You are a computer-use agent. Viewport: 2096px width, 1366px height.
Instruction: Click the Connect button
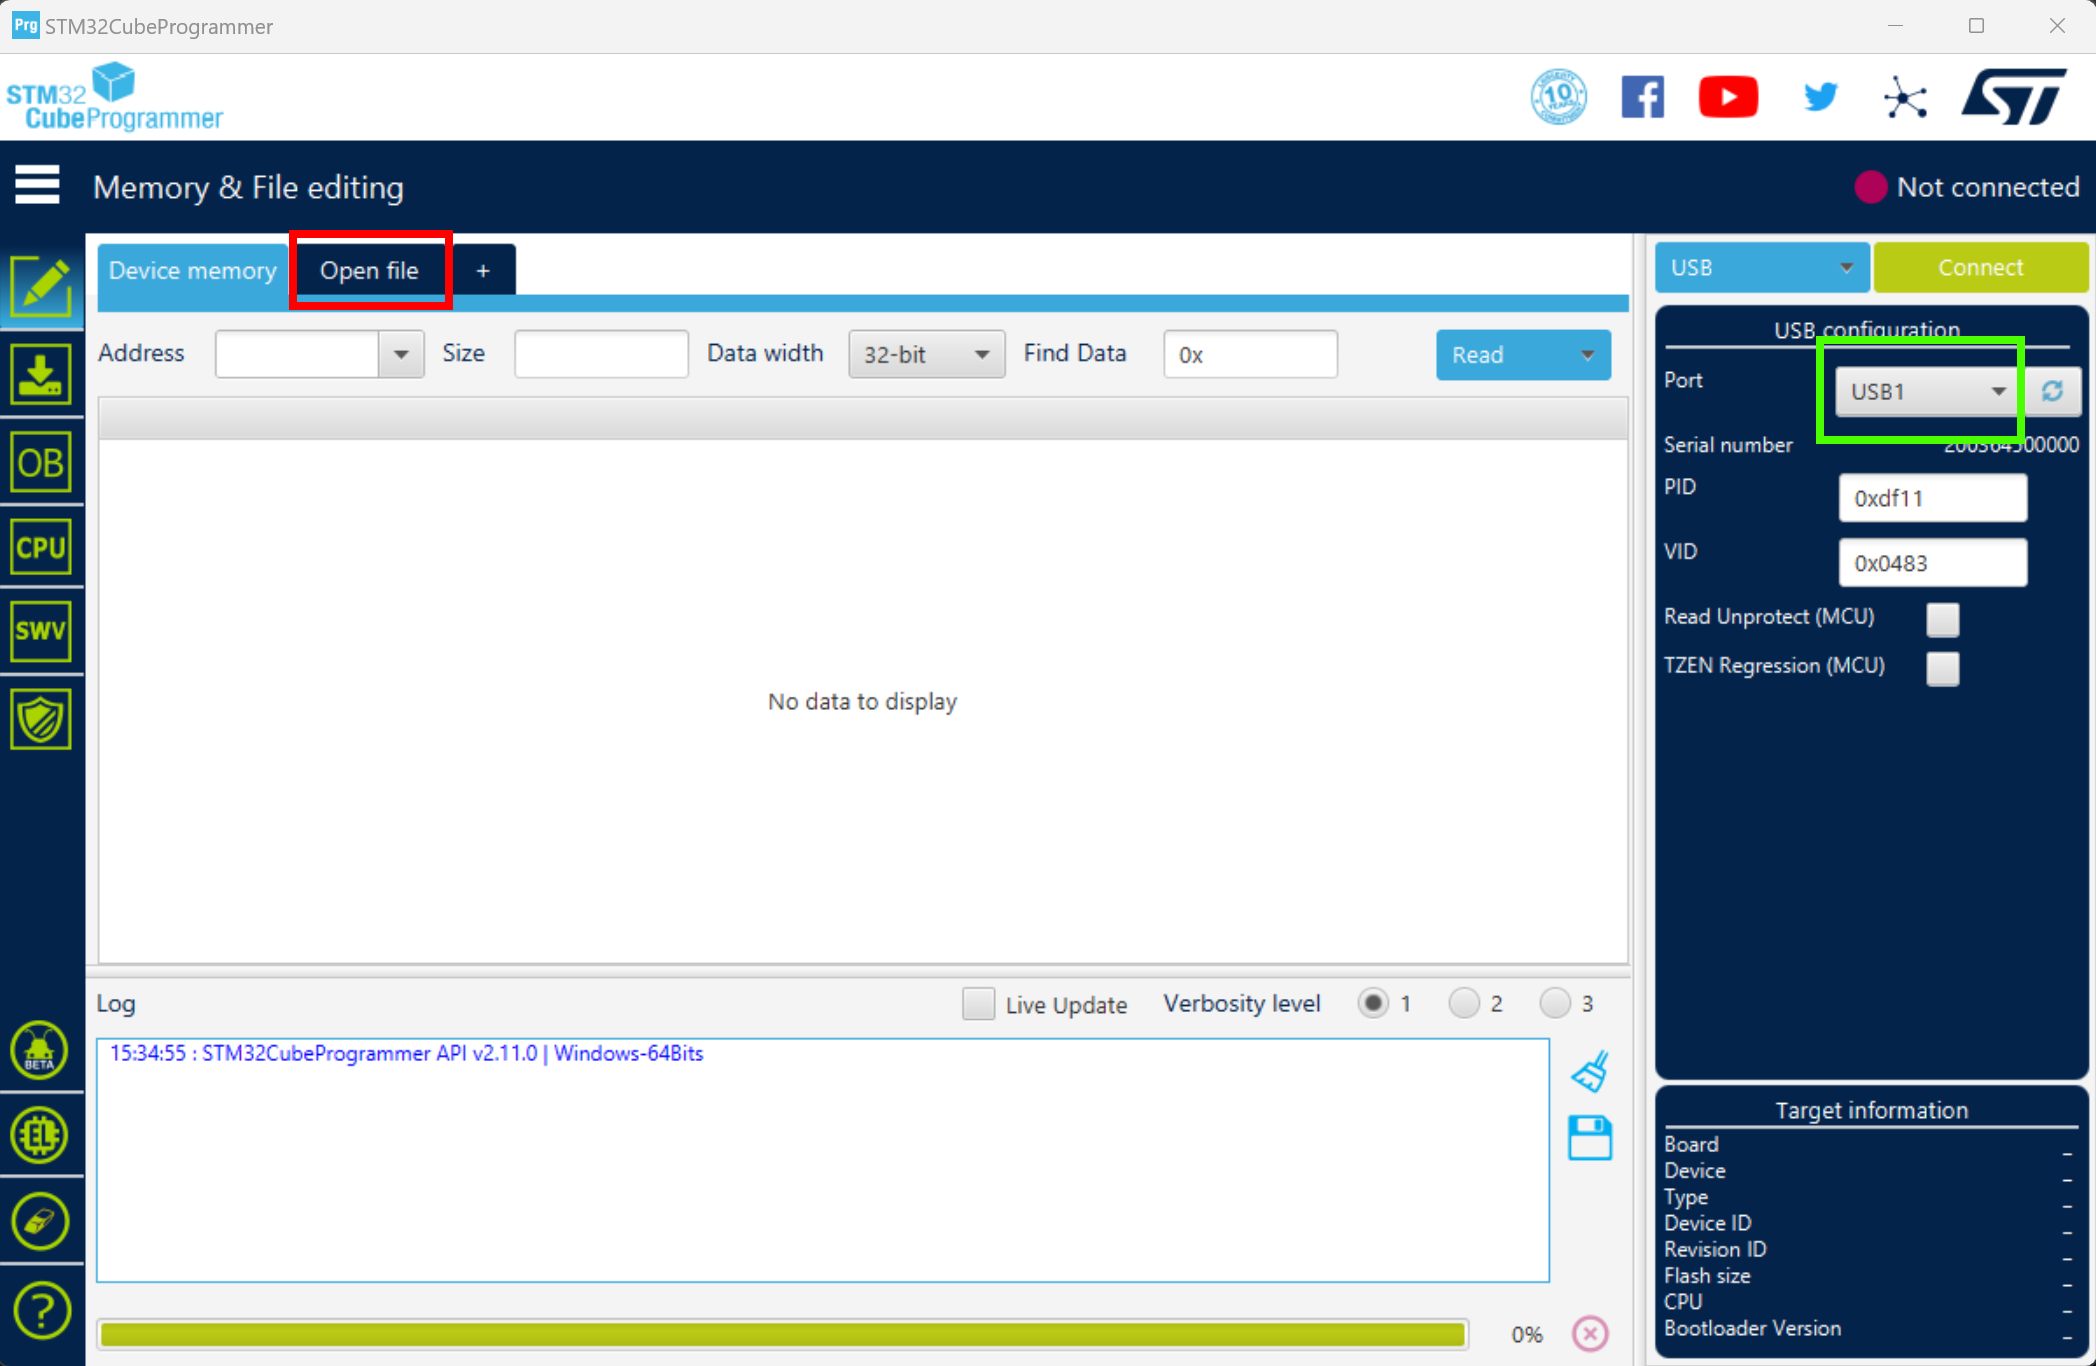[x=1981, y=269]
